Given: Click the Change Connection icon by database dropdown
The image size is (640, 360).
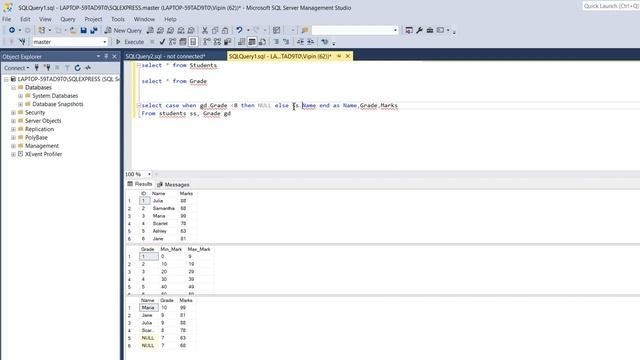Looking at the screenshot, I should 22,42.
